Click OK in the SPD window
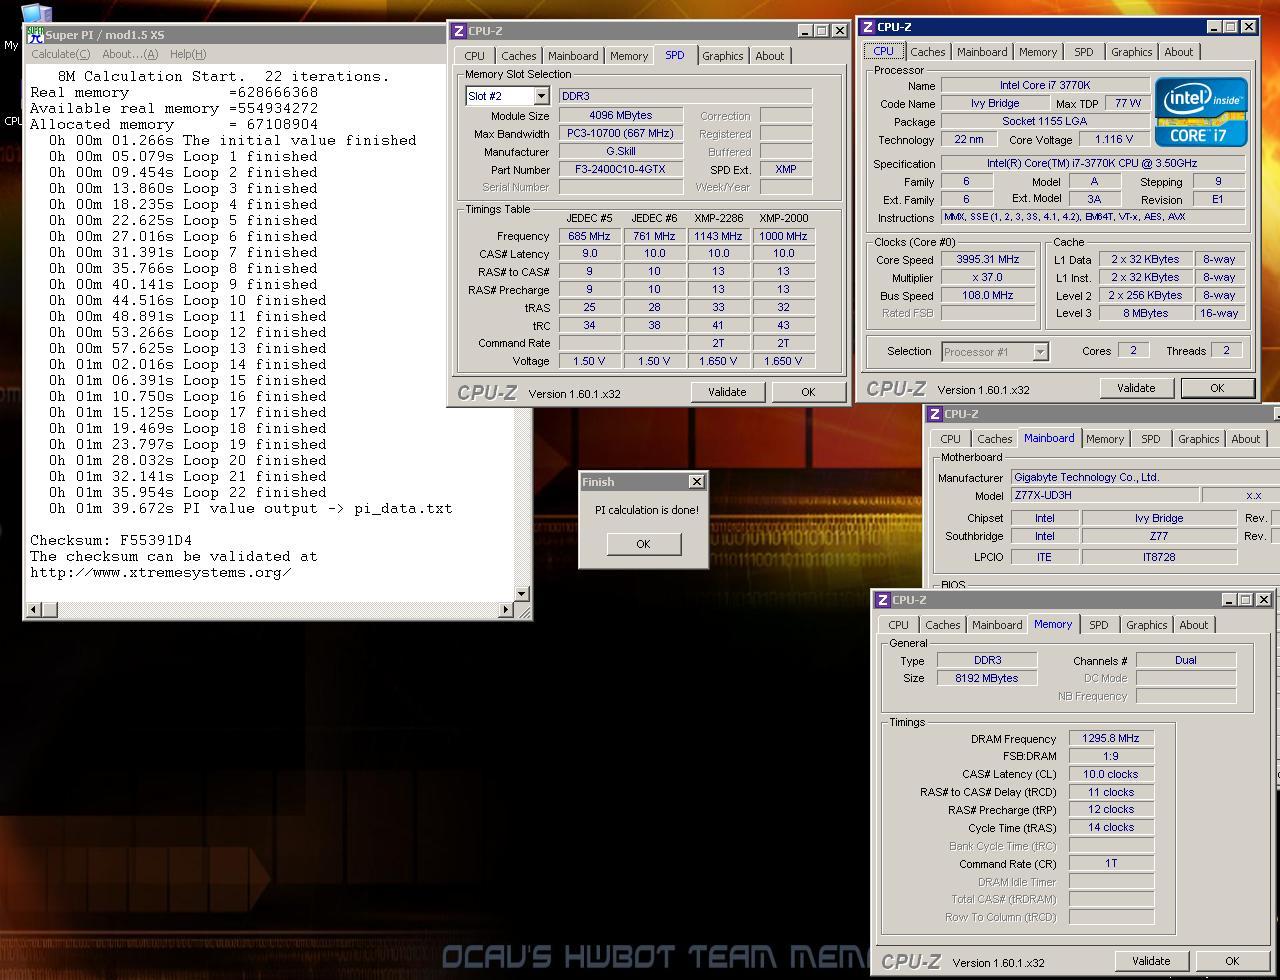The image size is (1280, 980). [808, 392]
